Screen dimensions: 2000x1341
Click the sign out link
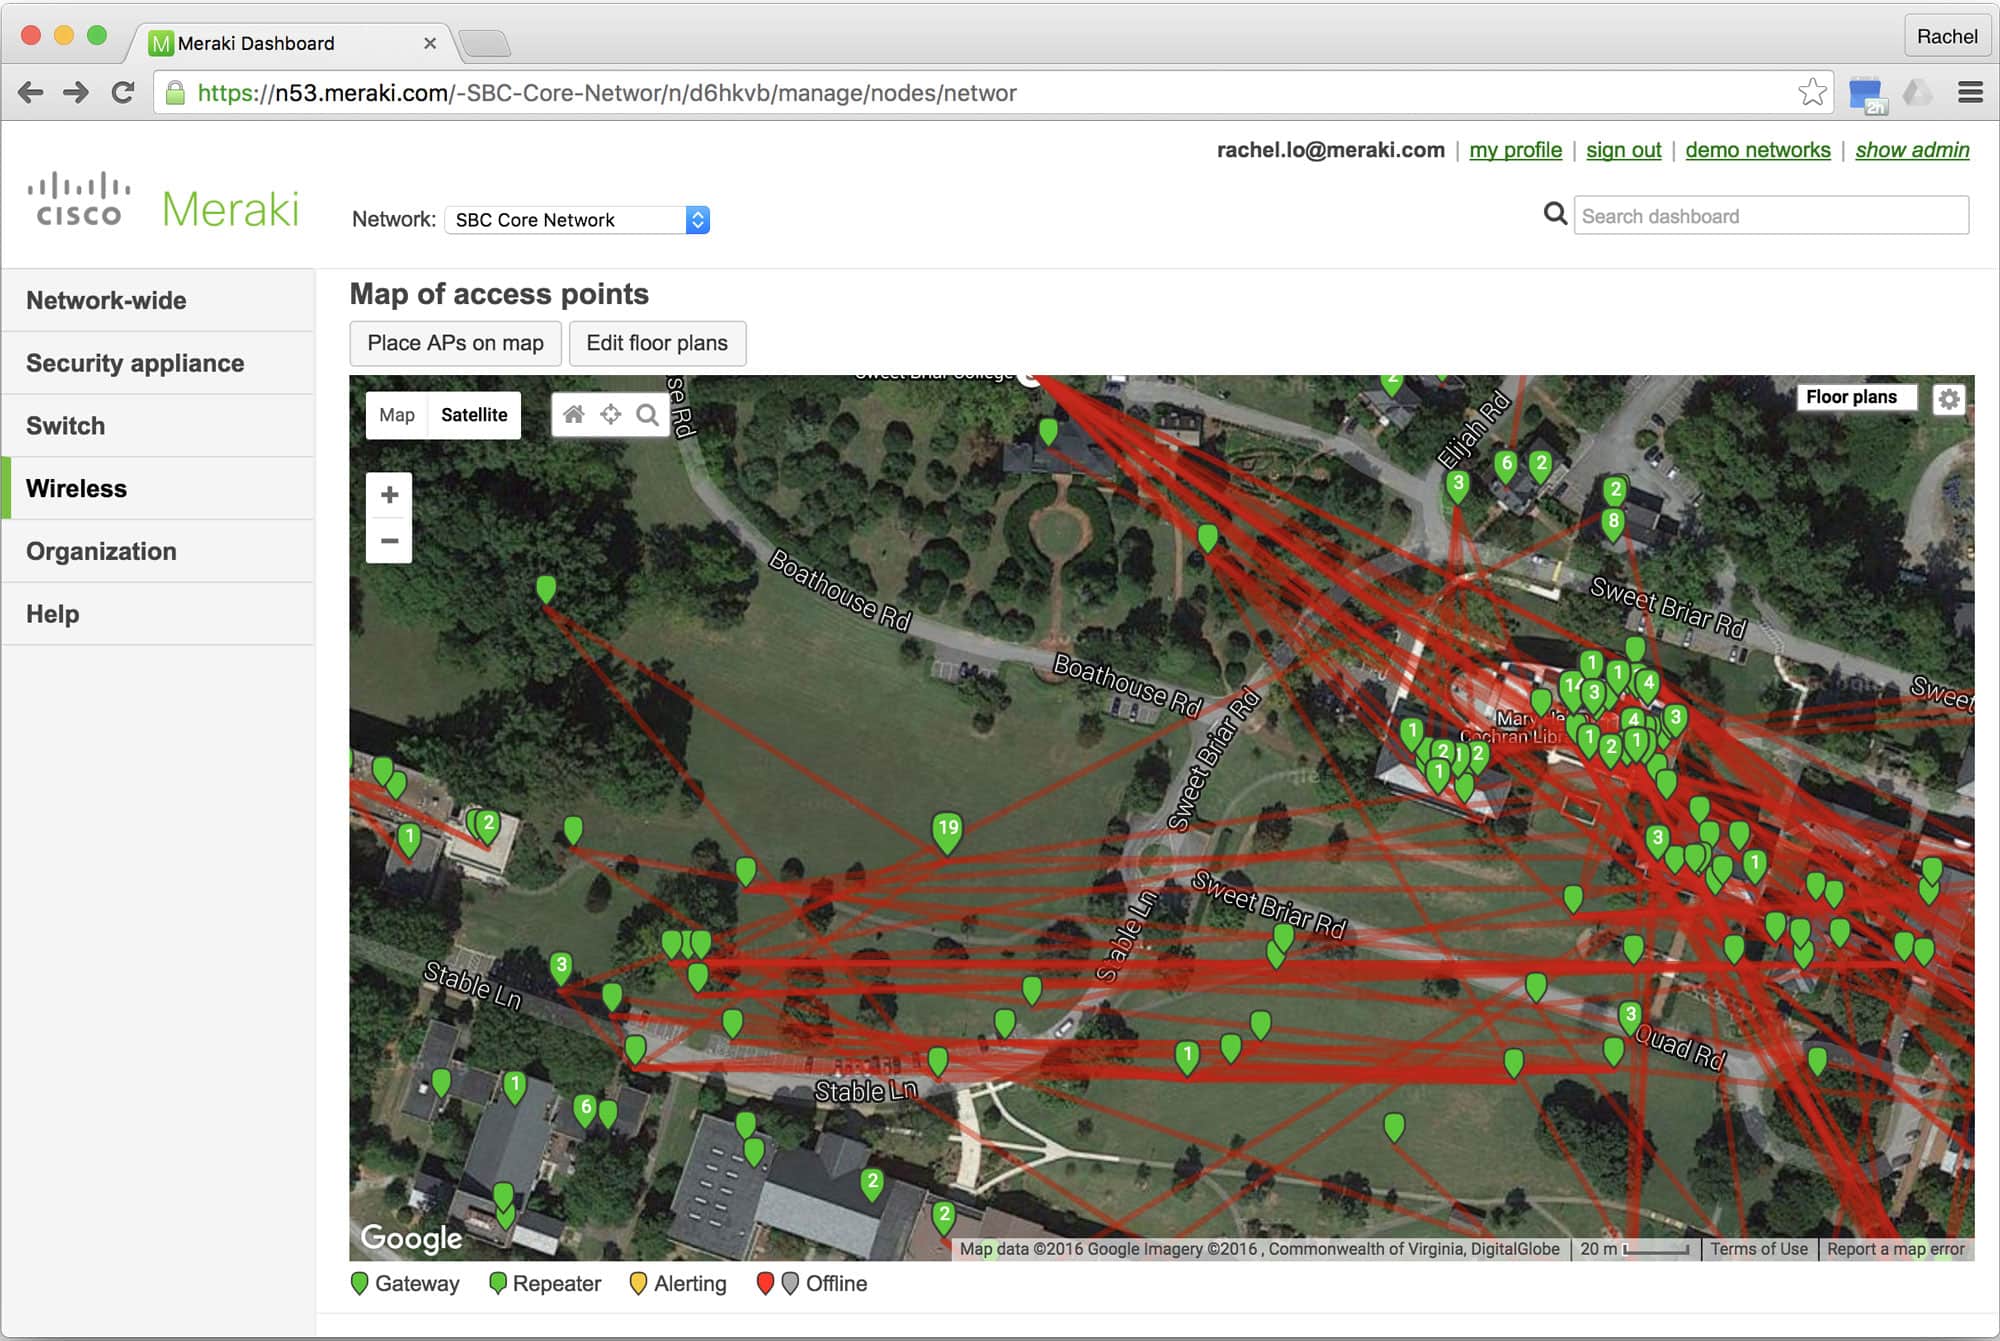click(1622, 149)
